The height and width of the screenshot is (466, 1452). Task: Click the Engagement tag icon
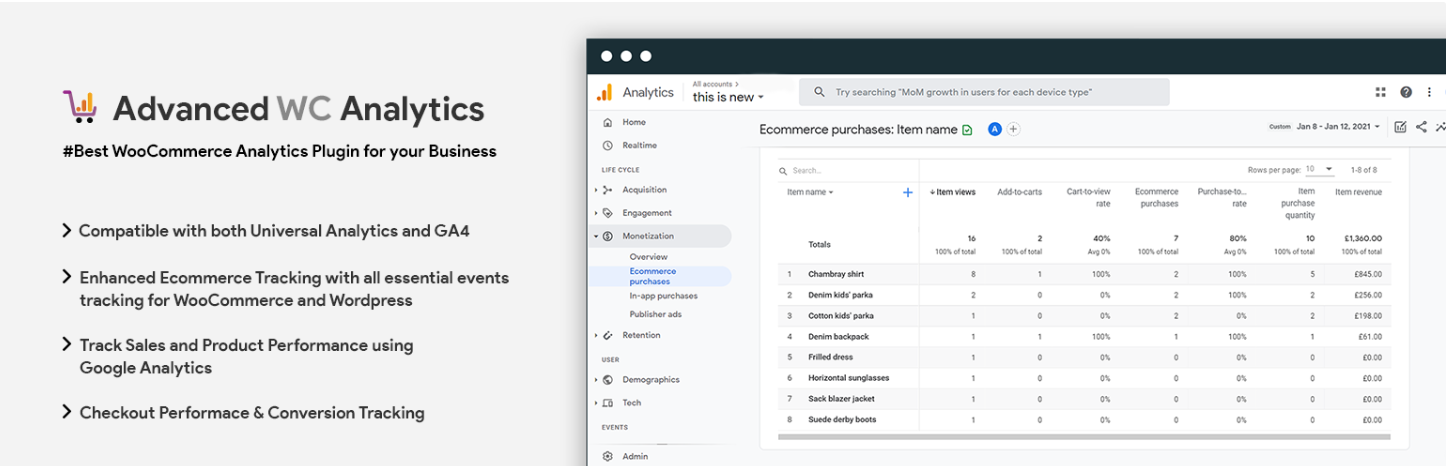pyautogui.click(x=607, y=213)
